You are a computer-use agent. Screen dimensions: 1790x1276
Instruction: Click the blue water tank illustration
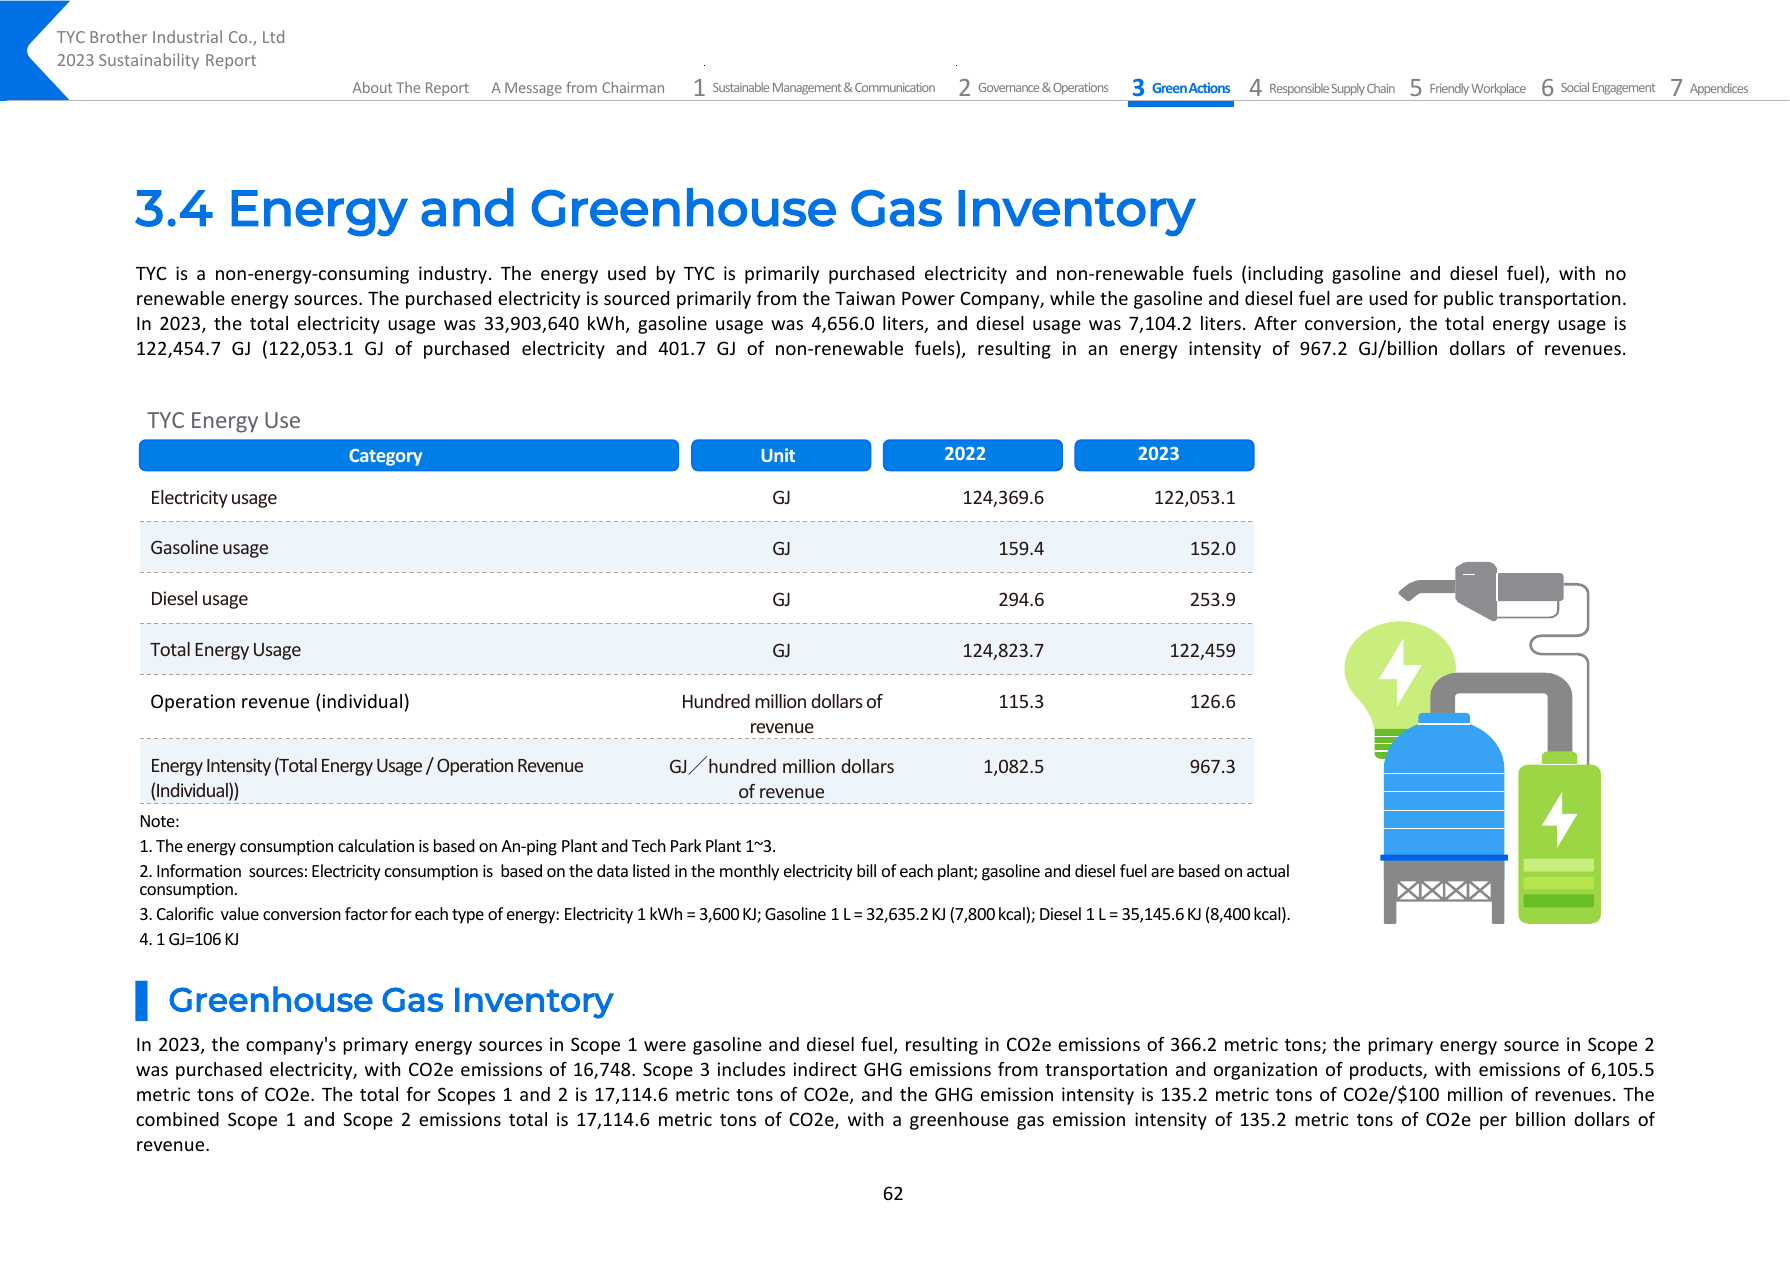[1444, 787]
